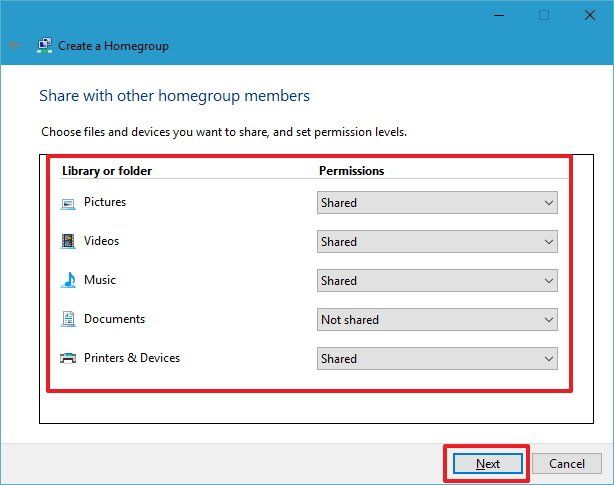Screen dimensions: 614x485
Task: Click the Documents page icon
Action: coord(68,319)
